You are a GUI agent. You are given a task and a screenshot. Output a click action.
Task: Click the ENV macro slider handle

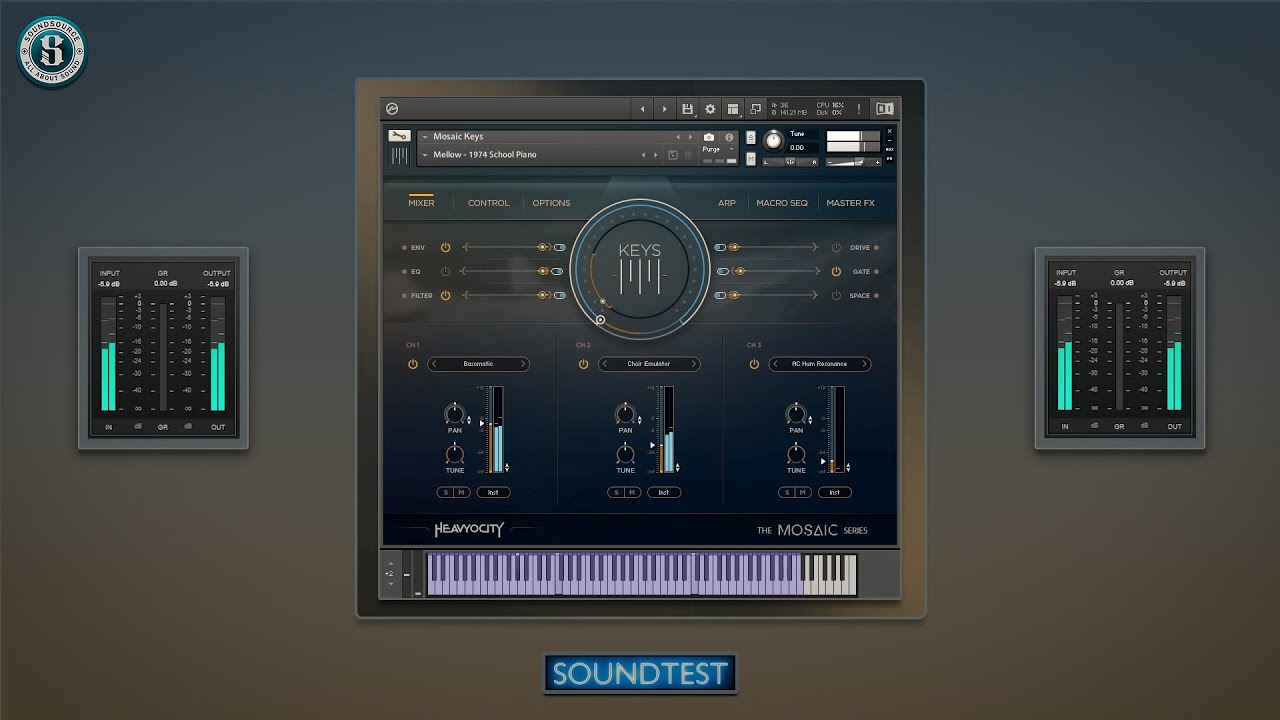coord(543,247)
